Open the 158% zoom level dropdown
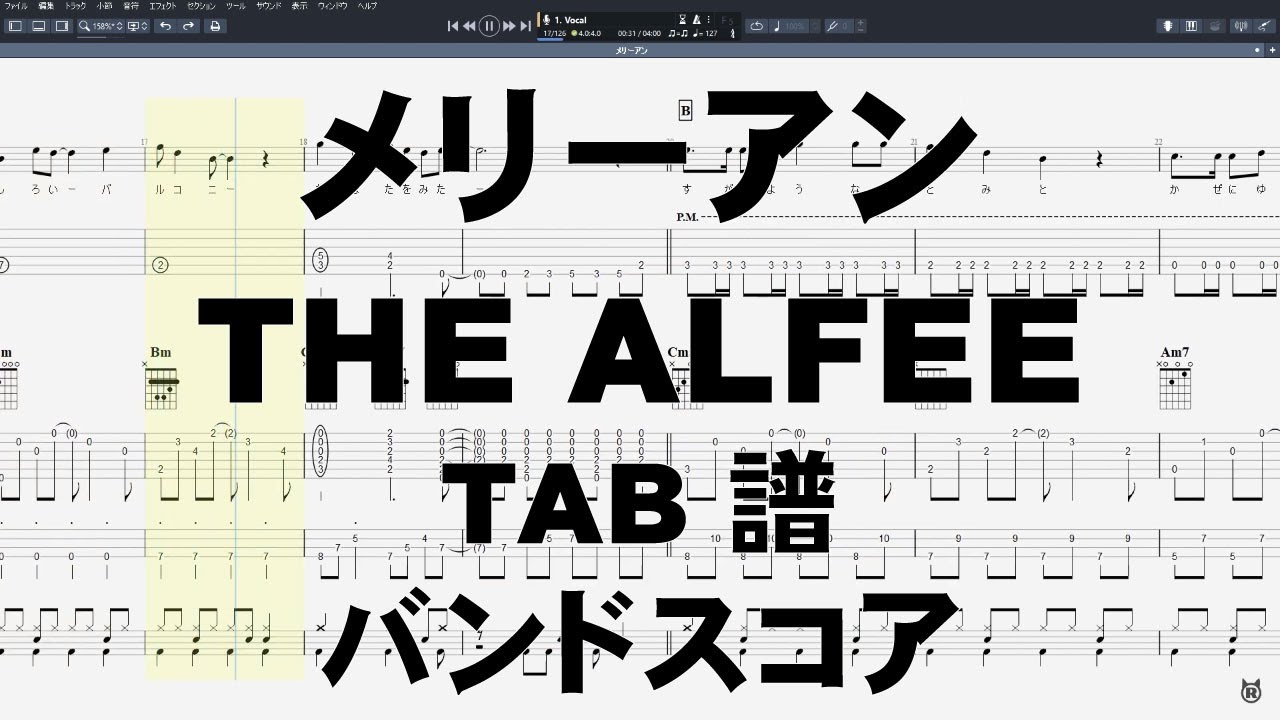 coord(101,26)
